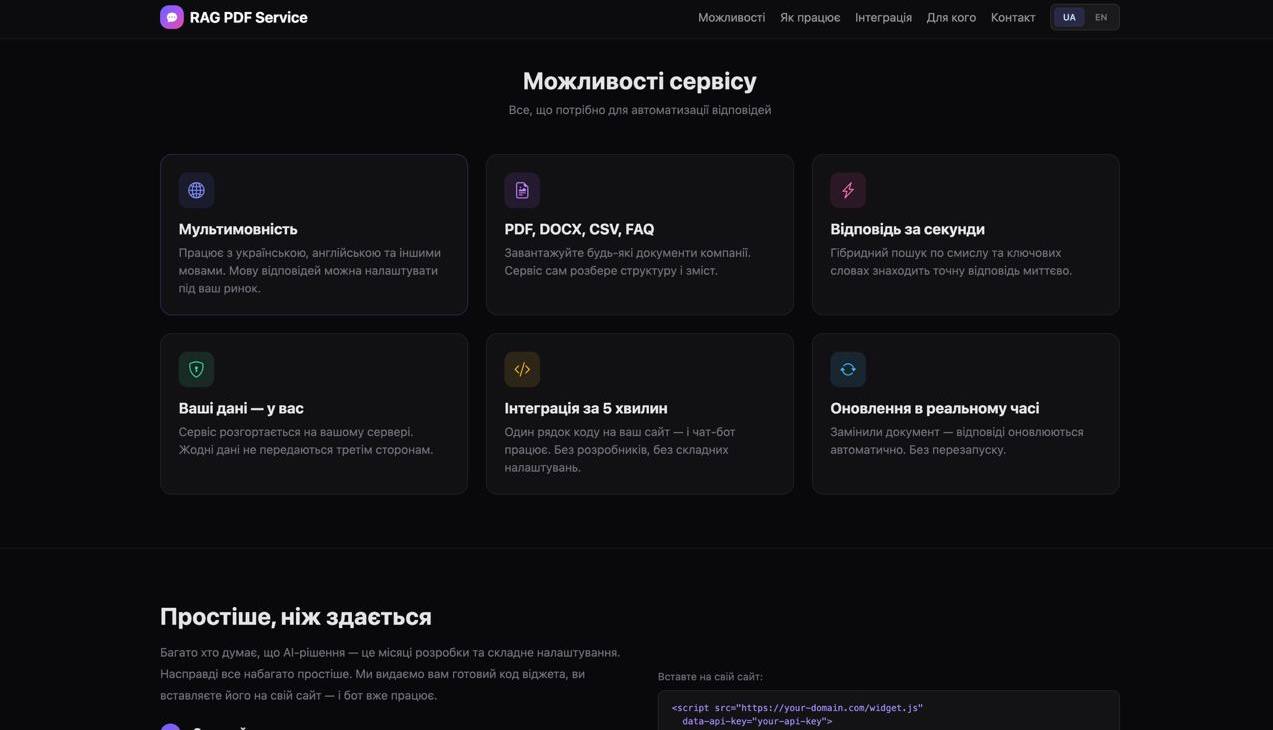The image size is (1273, 730).
Task: Switch interface language to EN
Action: click(x=1100, y=16)
